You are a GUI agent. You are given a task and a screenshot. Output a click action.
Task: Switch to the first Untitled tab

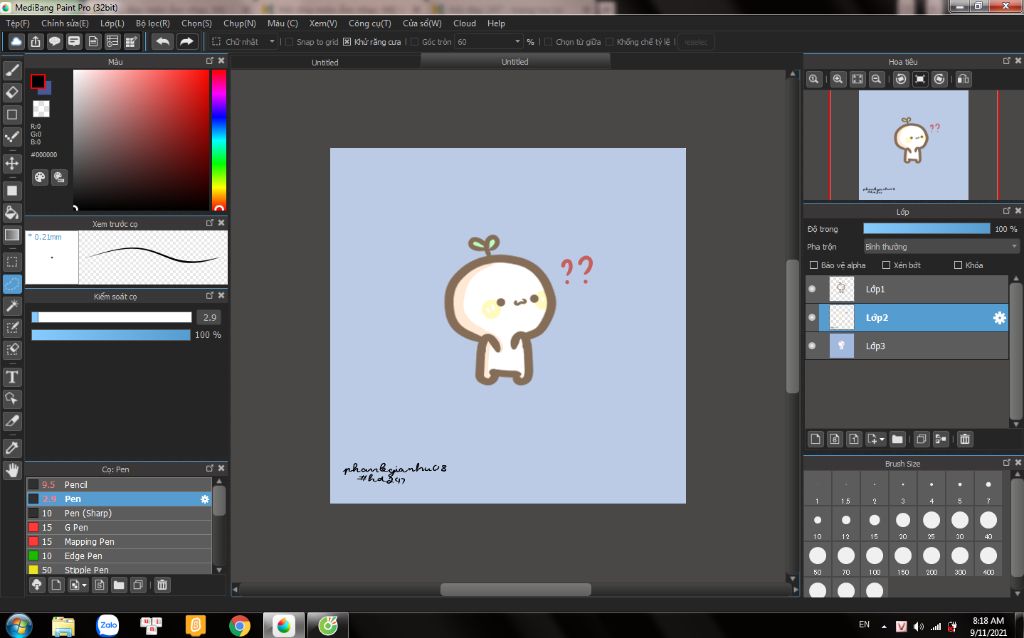pos(325,62)
